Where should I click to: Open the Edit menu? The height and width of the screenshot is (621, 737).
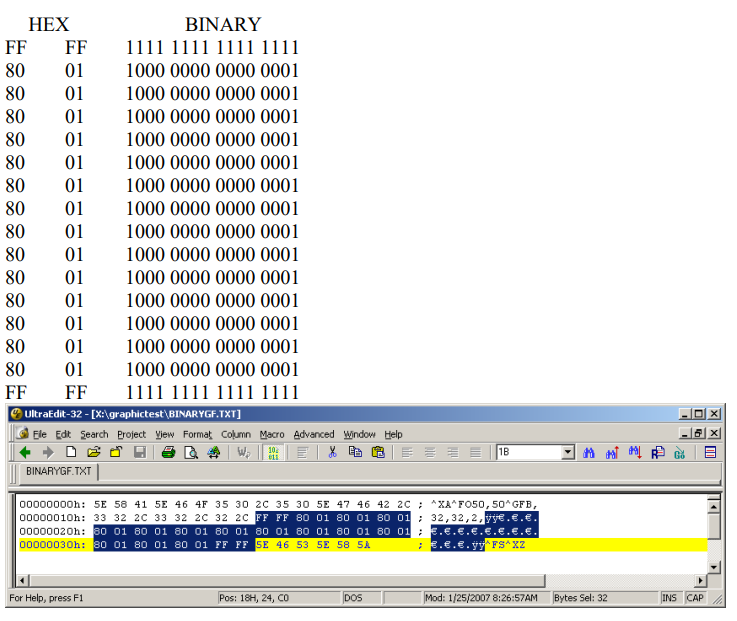click(x=63, y=434)
